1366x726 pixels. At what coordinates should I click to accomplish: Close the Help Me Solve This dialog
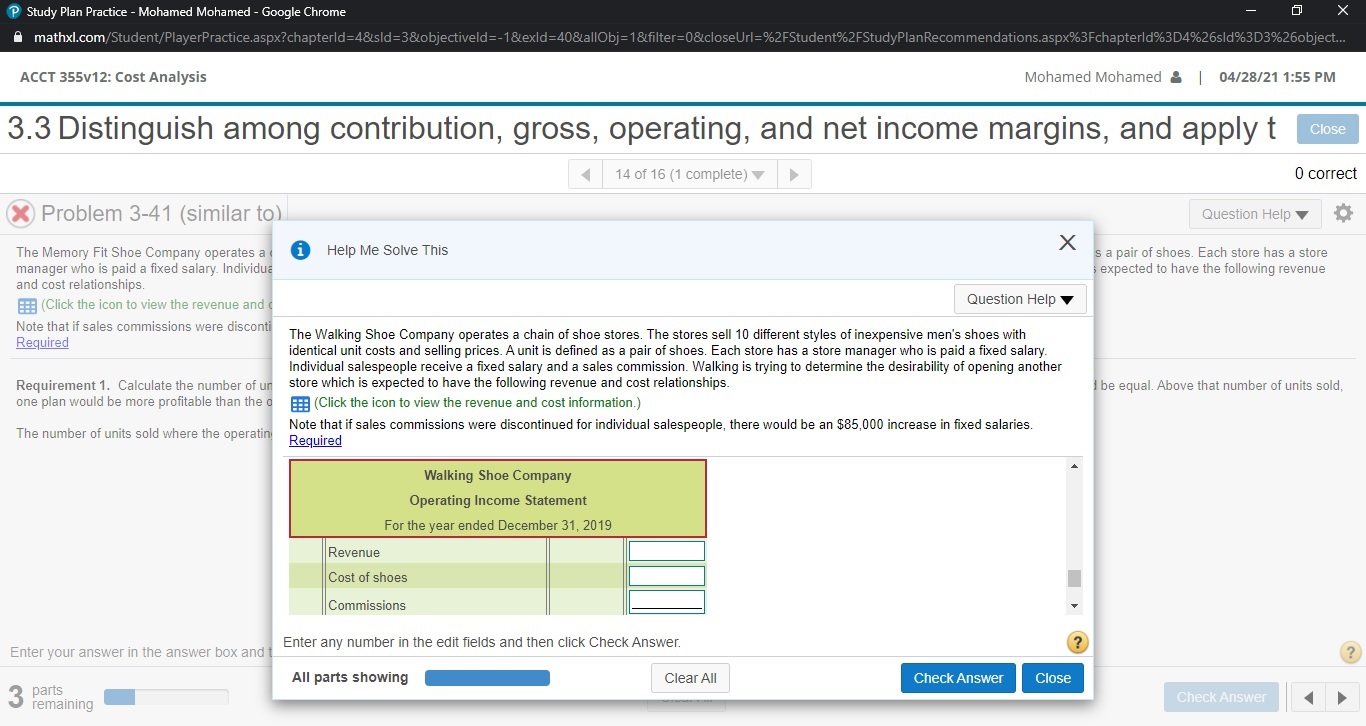click(x=1067, y=242)
